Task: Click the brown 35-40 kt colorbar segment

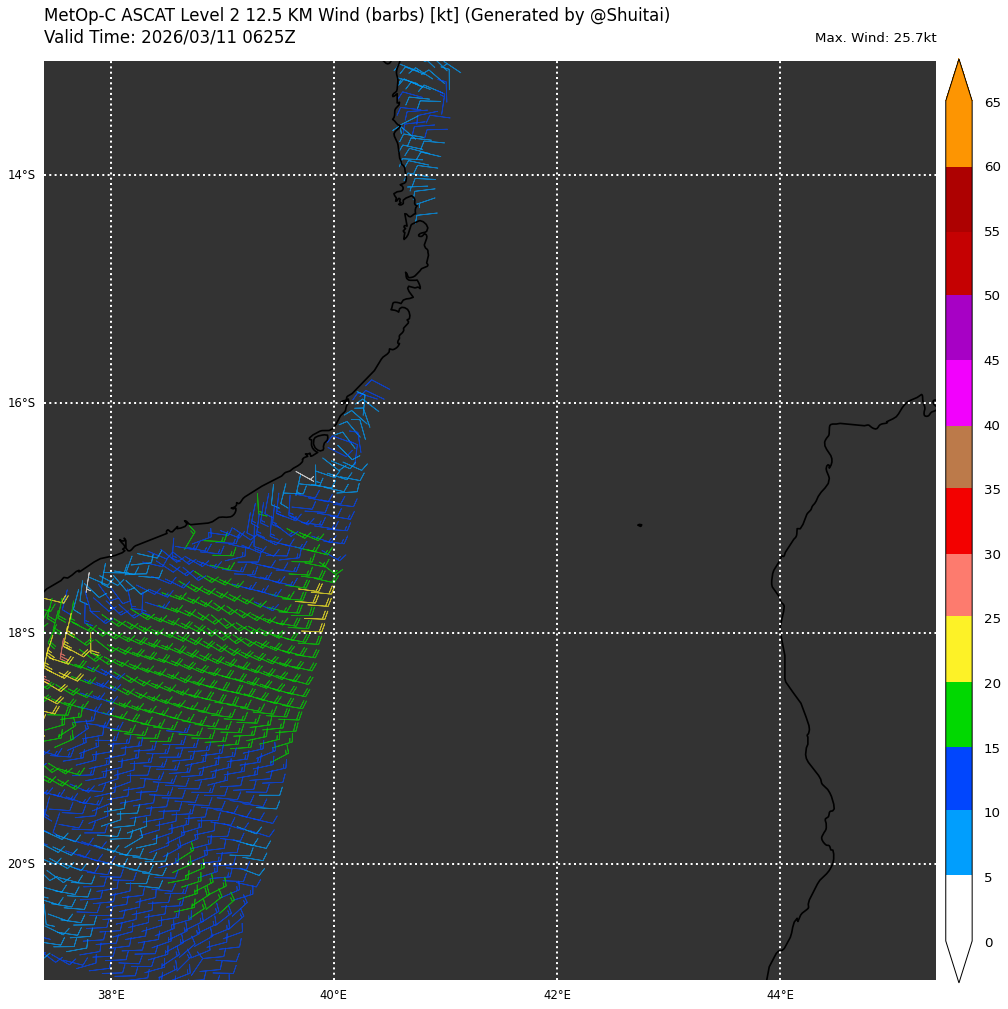Action: [958, 457]
